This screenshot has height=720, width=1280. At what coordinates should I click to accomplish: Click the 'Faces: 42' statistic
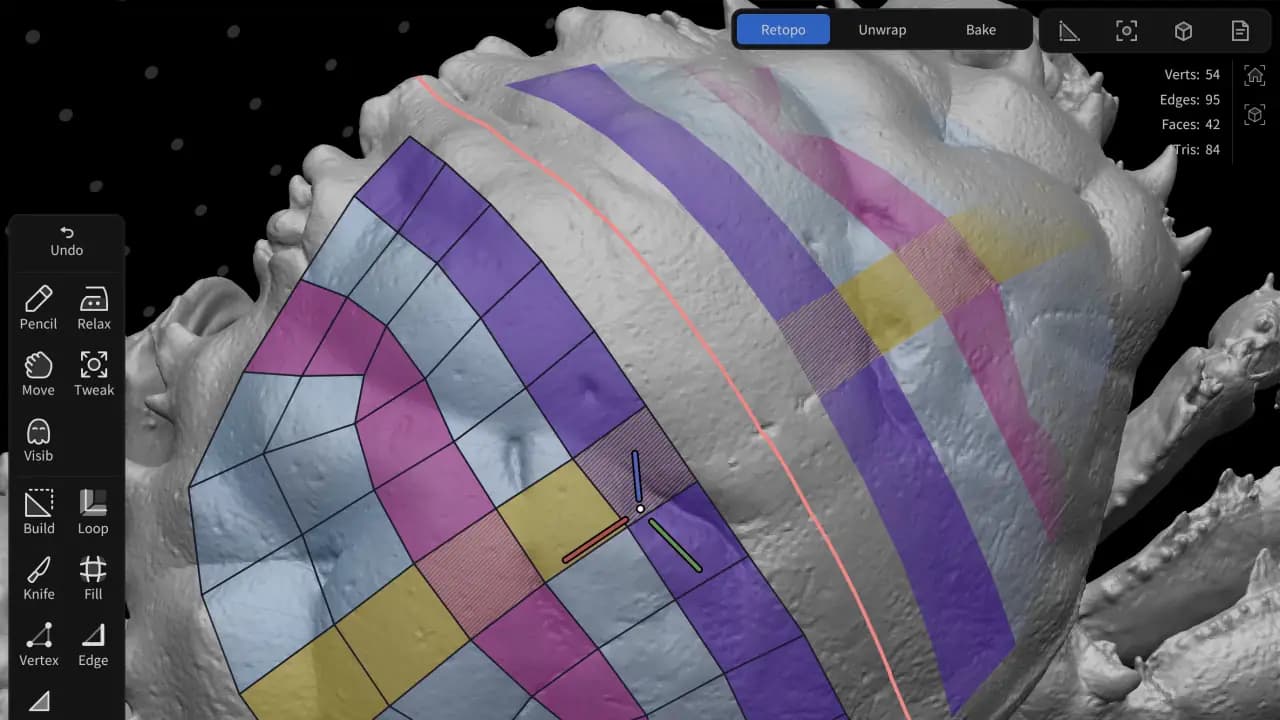point(1191,125)
